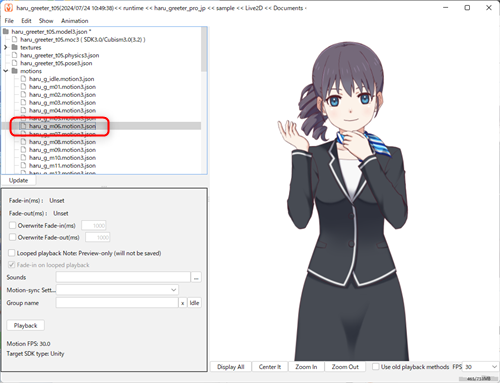The height and width of the screenshot is (383, 500).
Task: Enable Overwrite Fade-in(ms) checkbox
Action: (12, 225)
